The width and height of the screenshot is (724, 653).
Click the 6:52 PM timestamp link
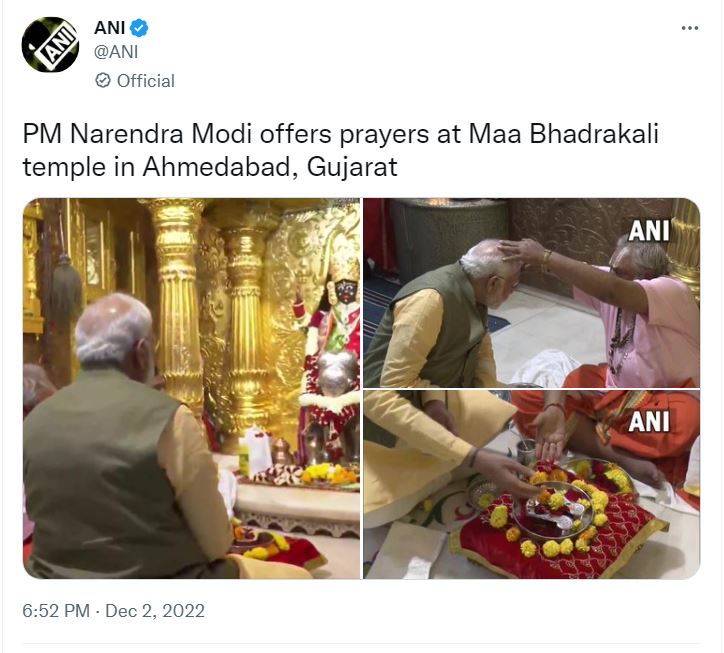[56, 611]
